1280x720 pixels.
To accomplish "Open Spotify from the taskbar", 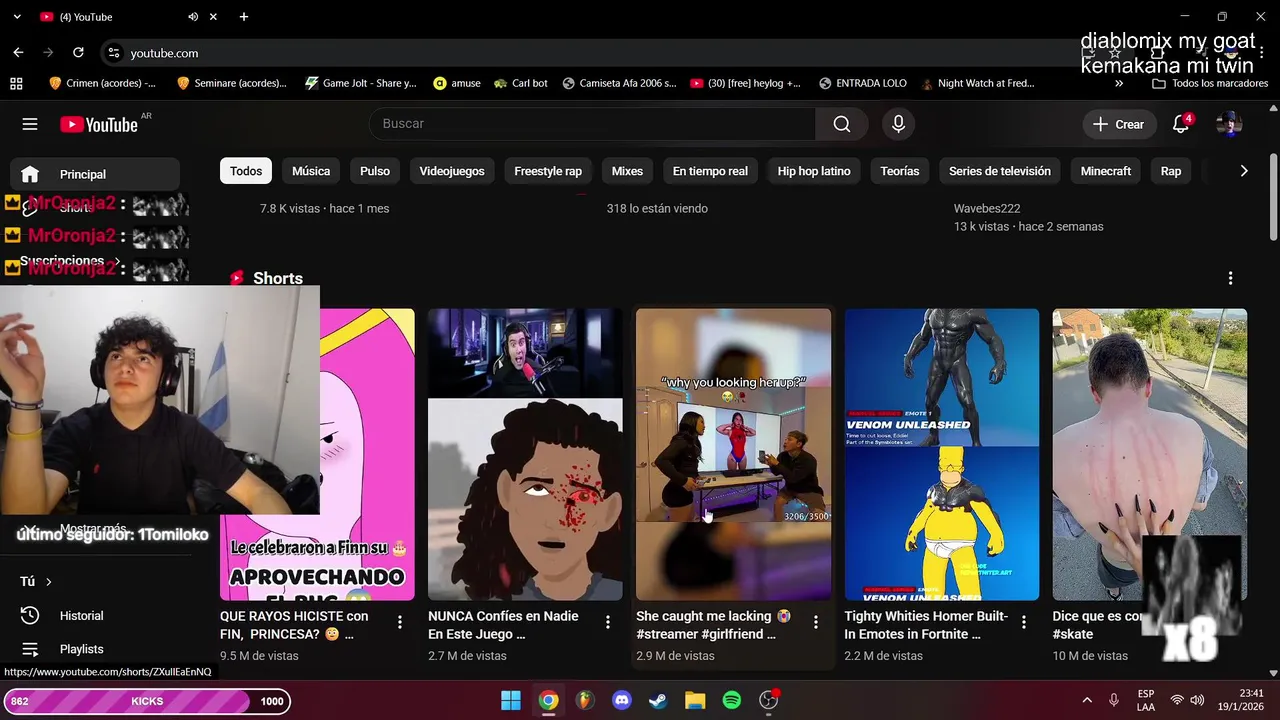I will coord(732,701).
